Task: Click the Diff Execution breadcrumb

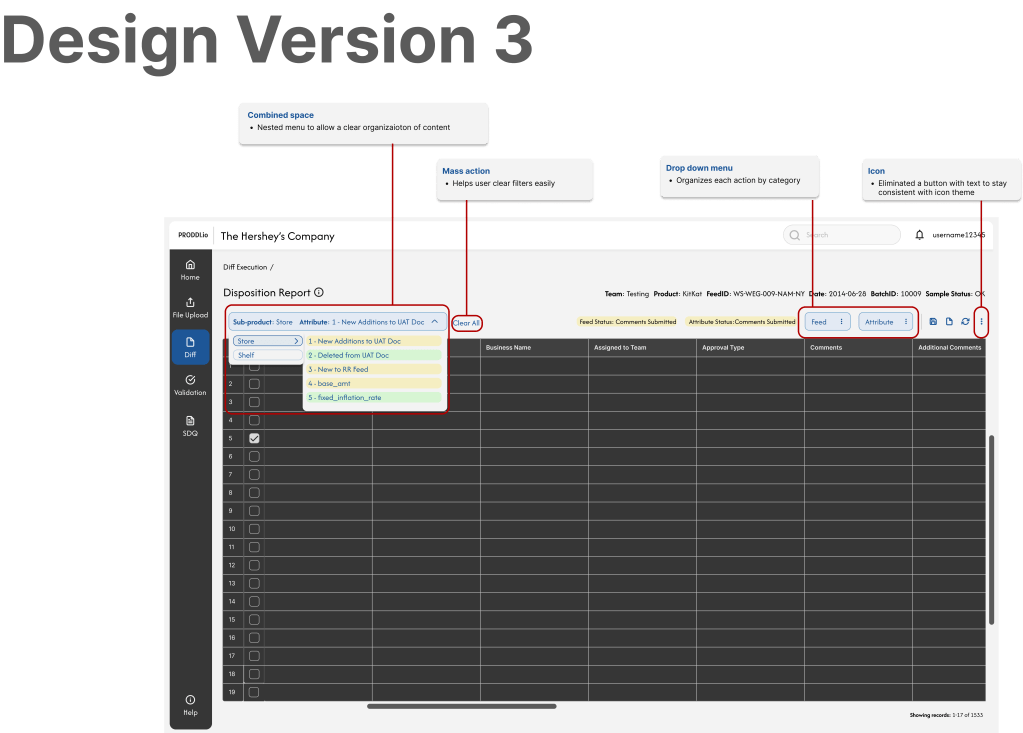Action: [245, 267]
